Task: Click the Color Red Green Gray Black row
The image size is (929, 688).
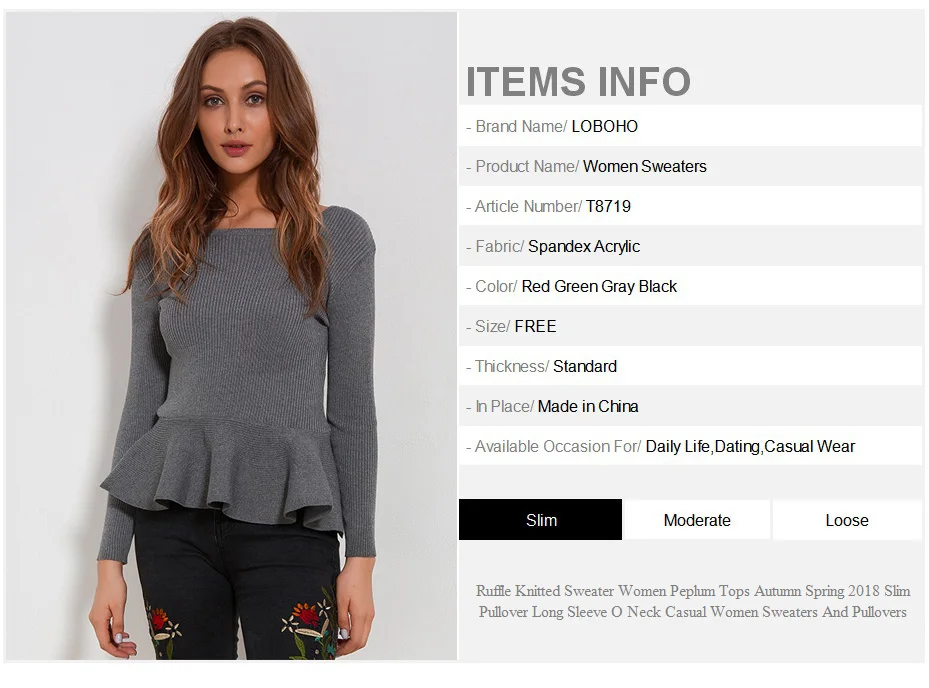Action: [690, 286]
